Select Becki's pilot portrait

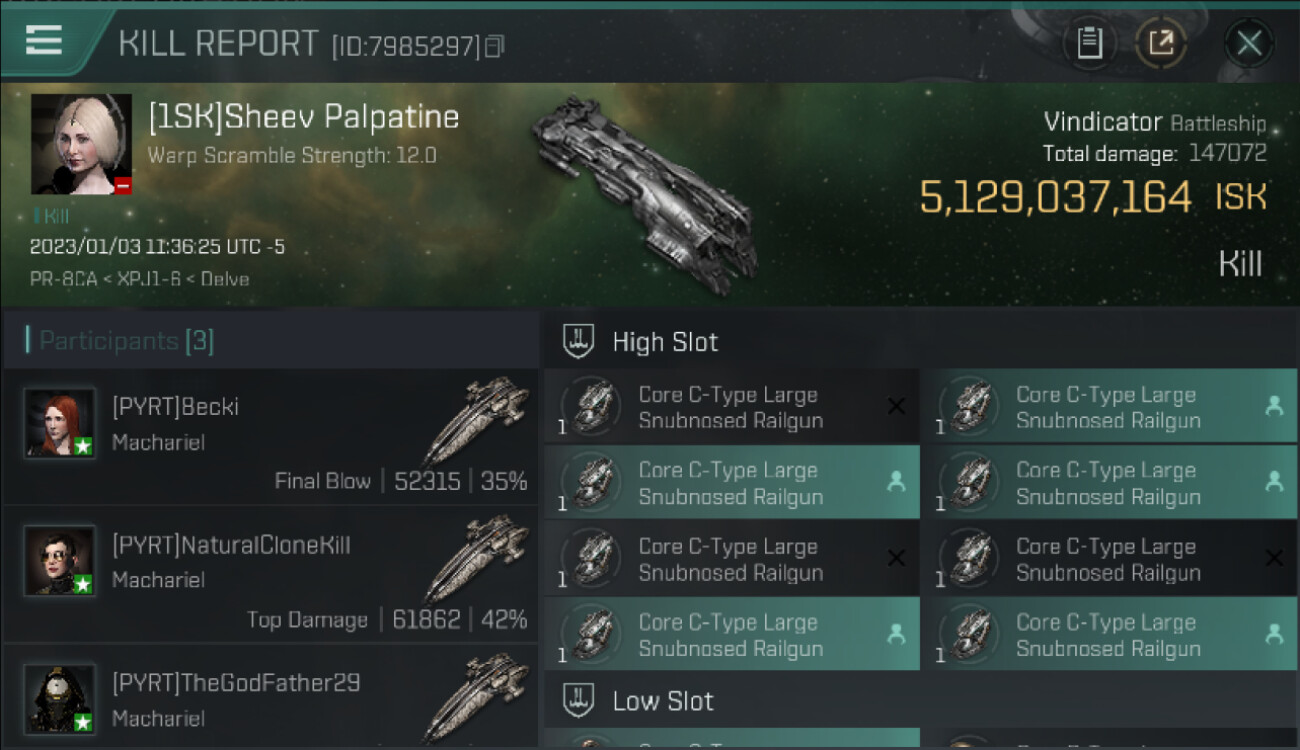click(60, 423)
